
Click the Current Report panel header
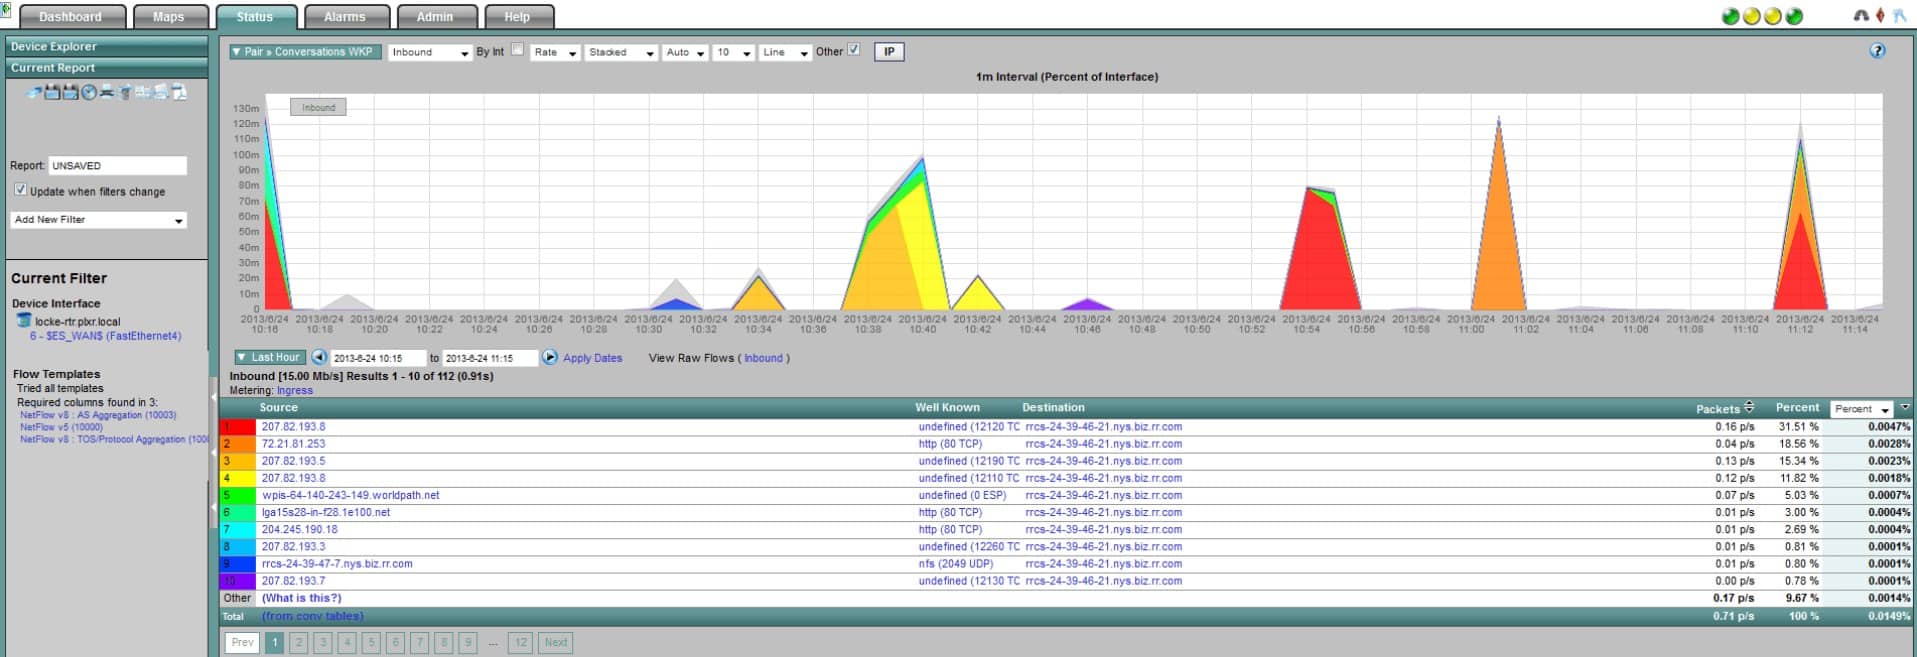coord(106,68)
